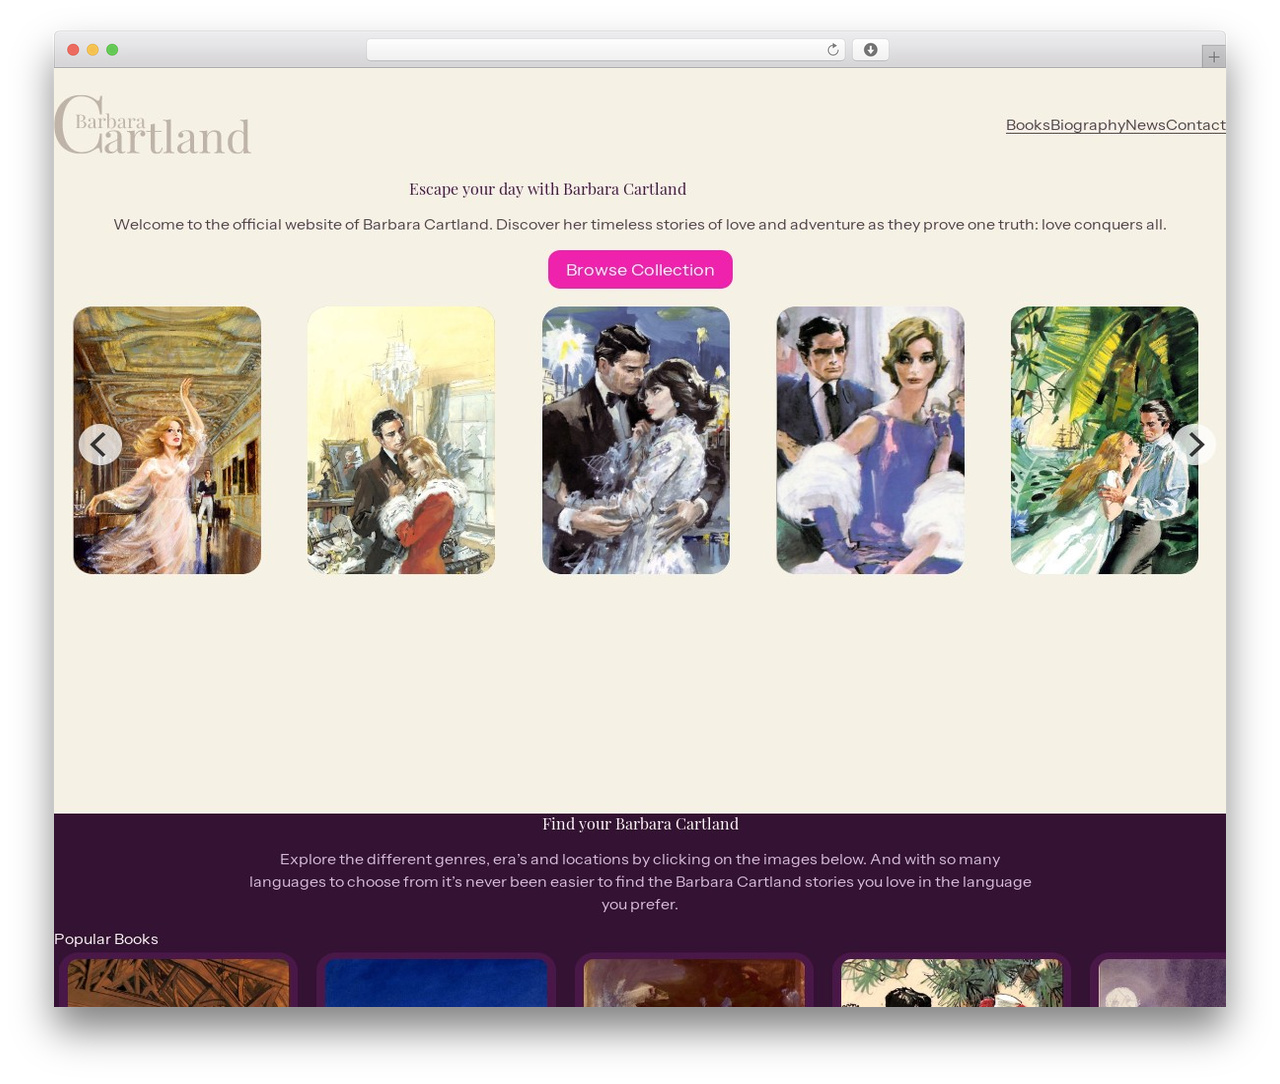Open the cover with woman in purple dress
Screen dimensions: 1280x1084
(x=870, y=440)
